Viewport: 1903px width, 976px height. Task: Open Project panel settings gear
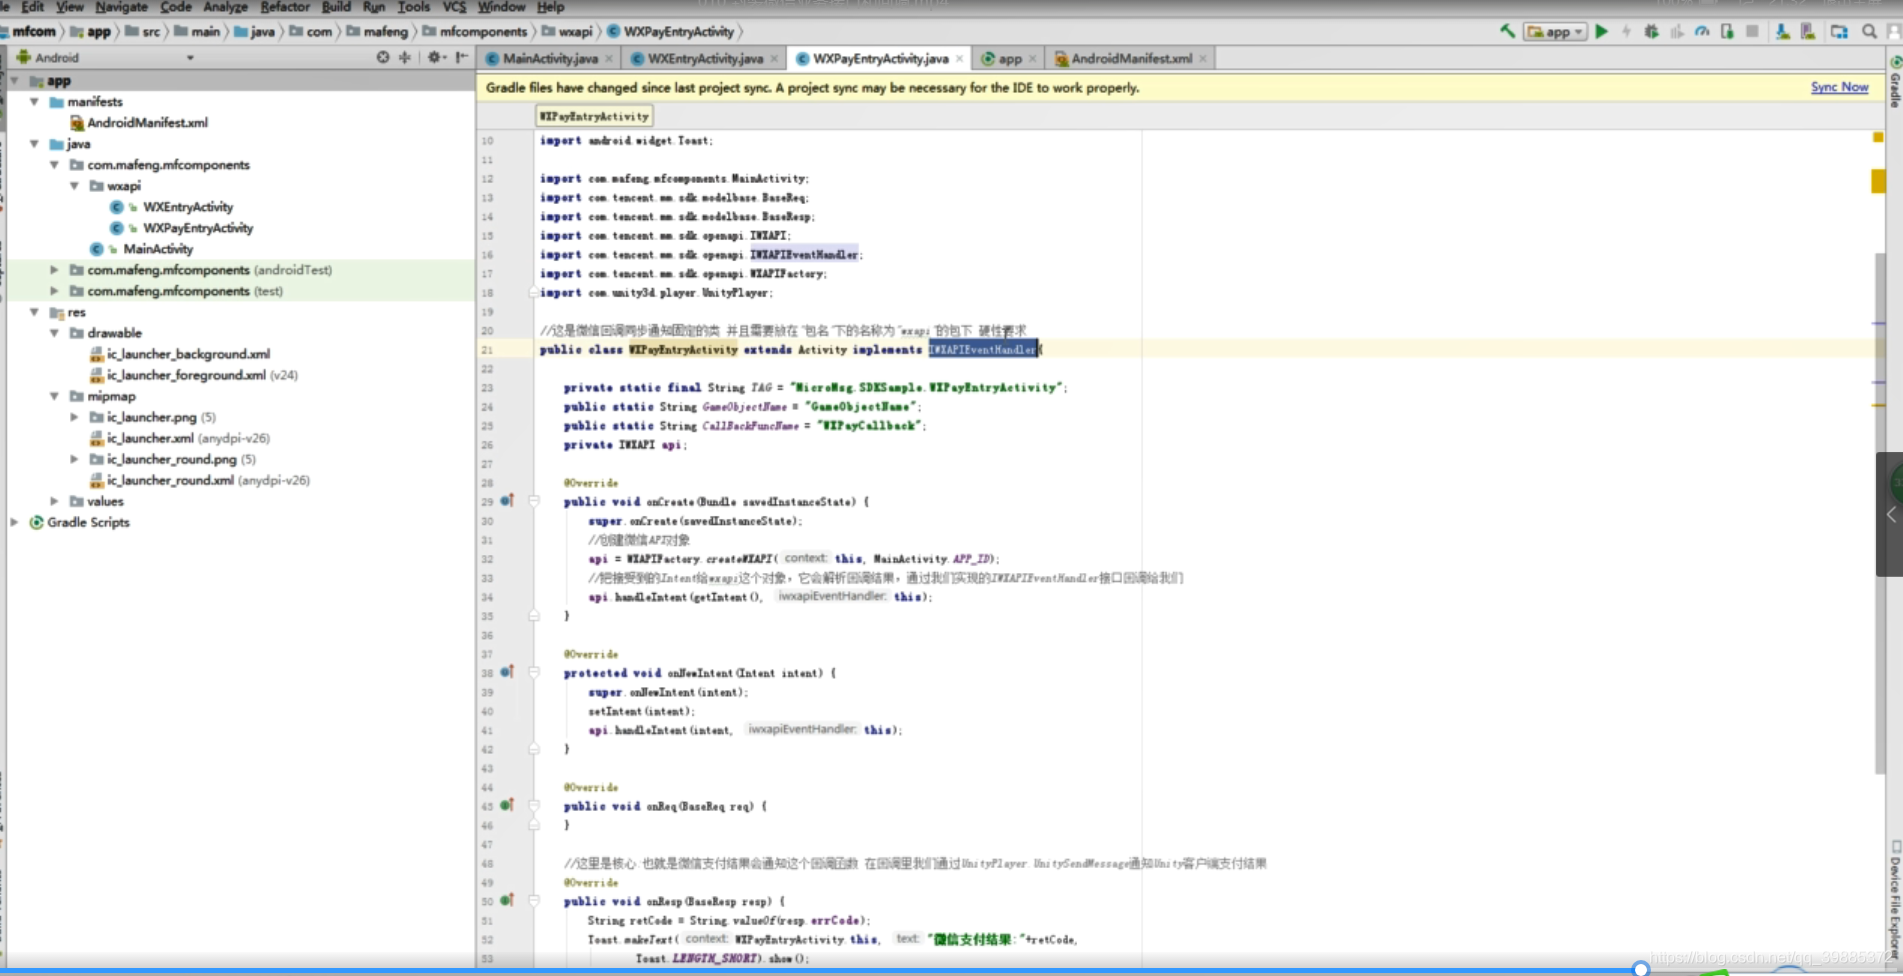pos(436,58)
